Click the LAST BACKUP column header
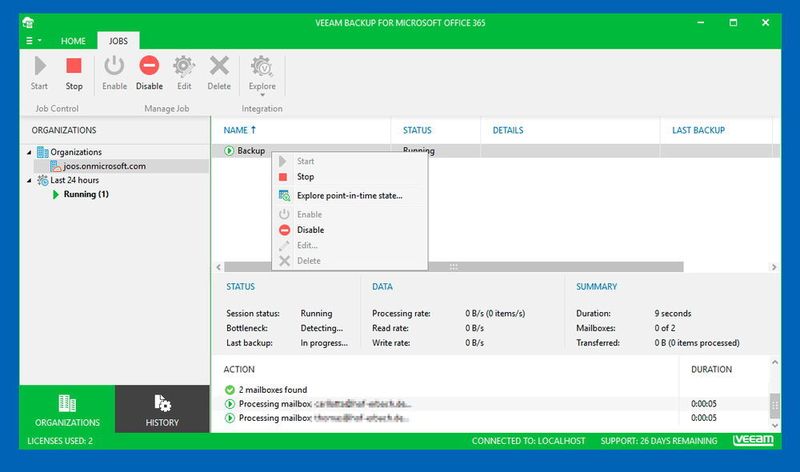 tap(698, 130)
